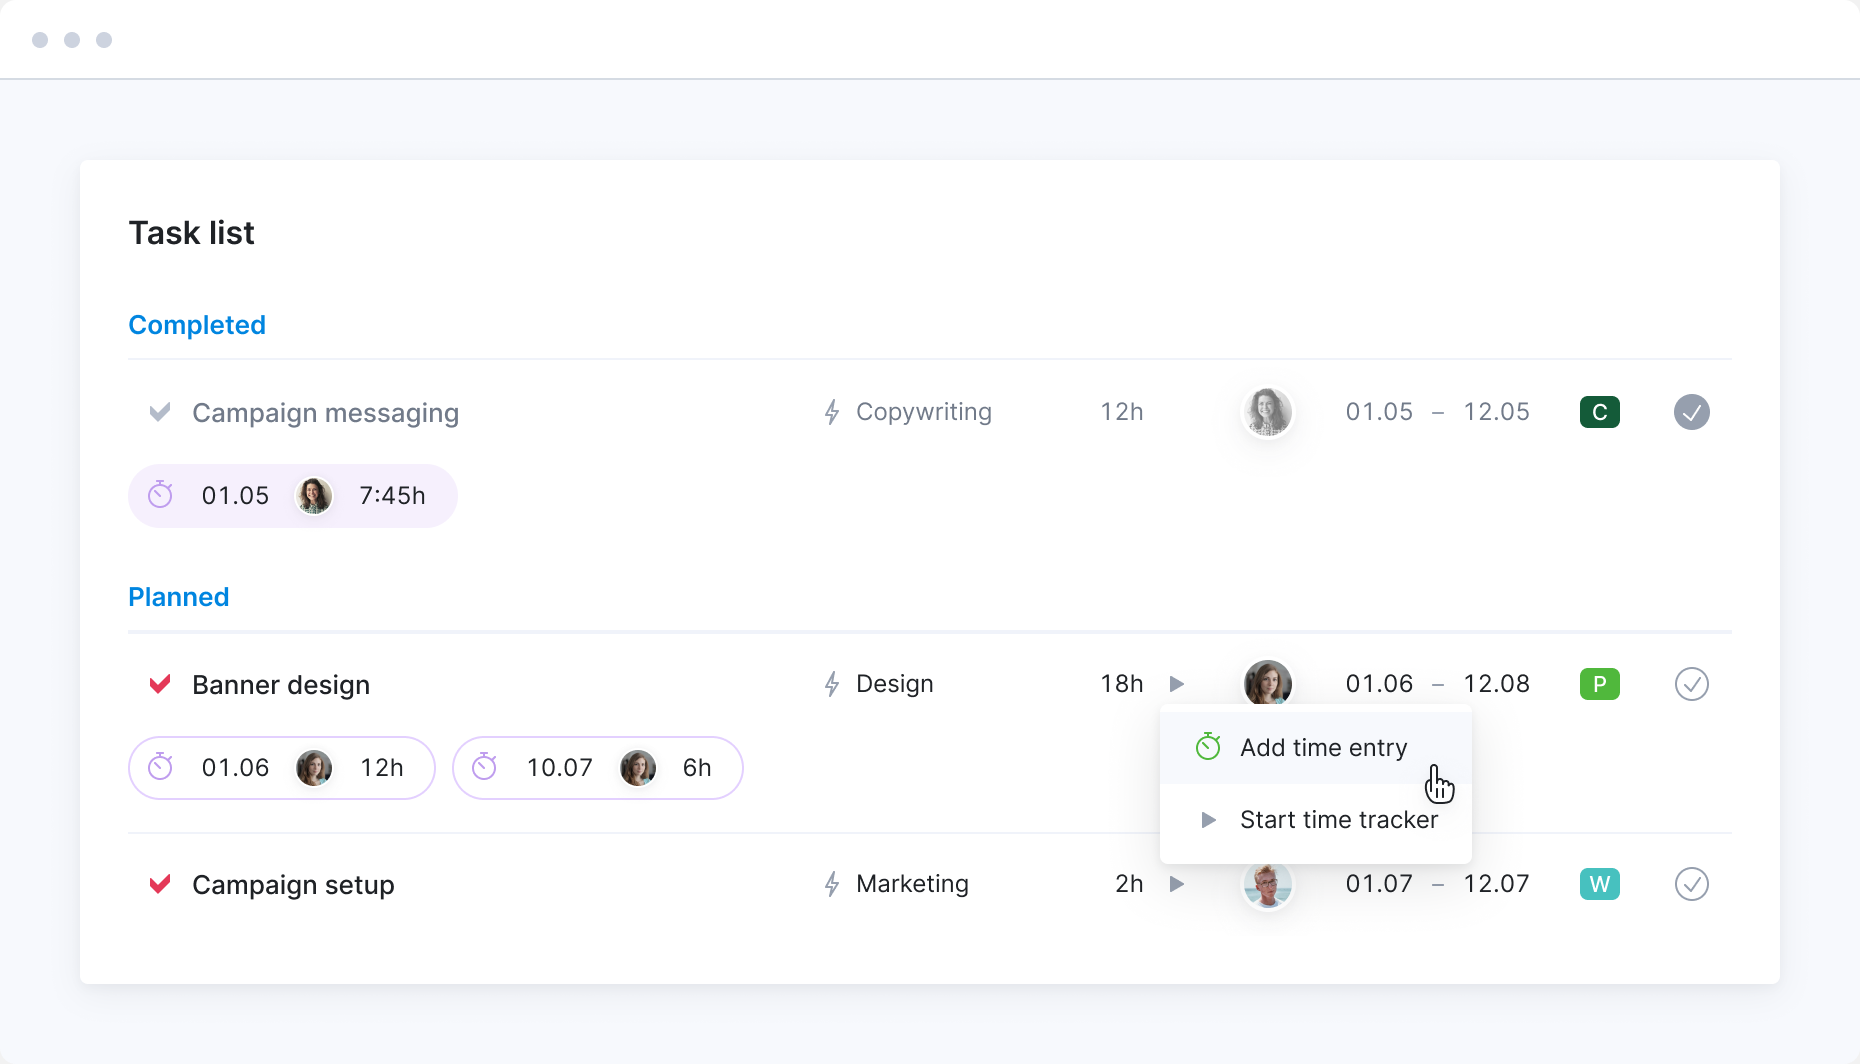Open the time menu arrow next to 2h
1860x1064 pixels.
[x=1177, y=884]
